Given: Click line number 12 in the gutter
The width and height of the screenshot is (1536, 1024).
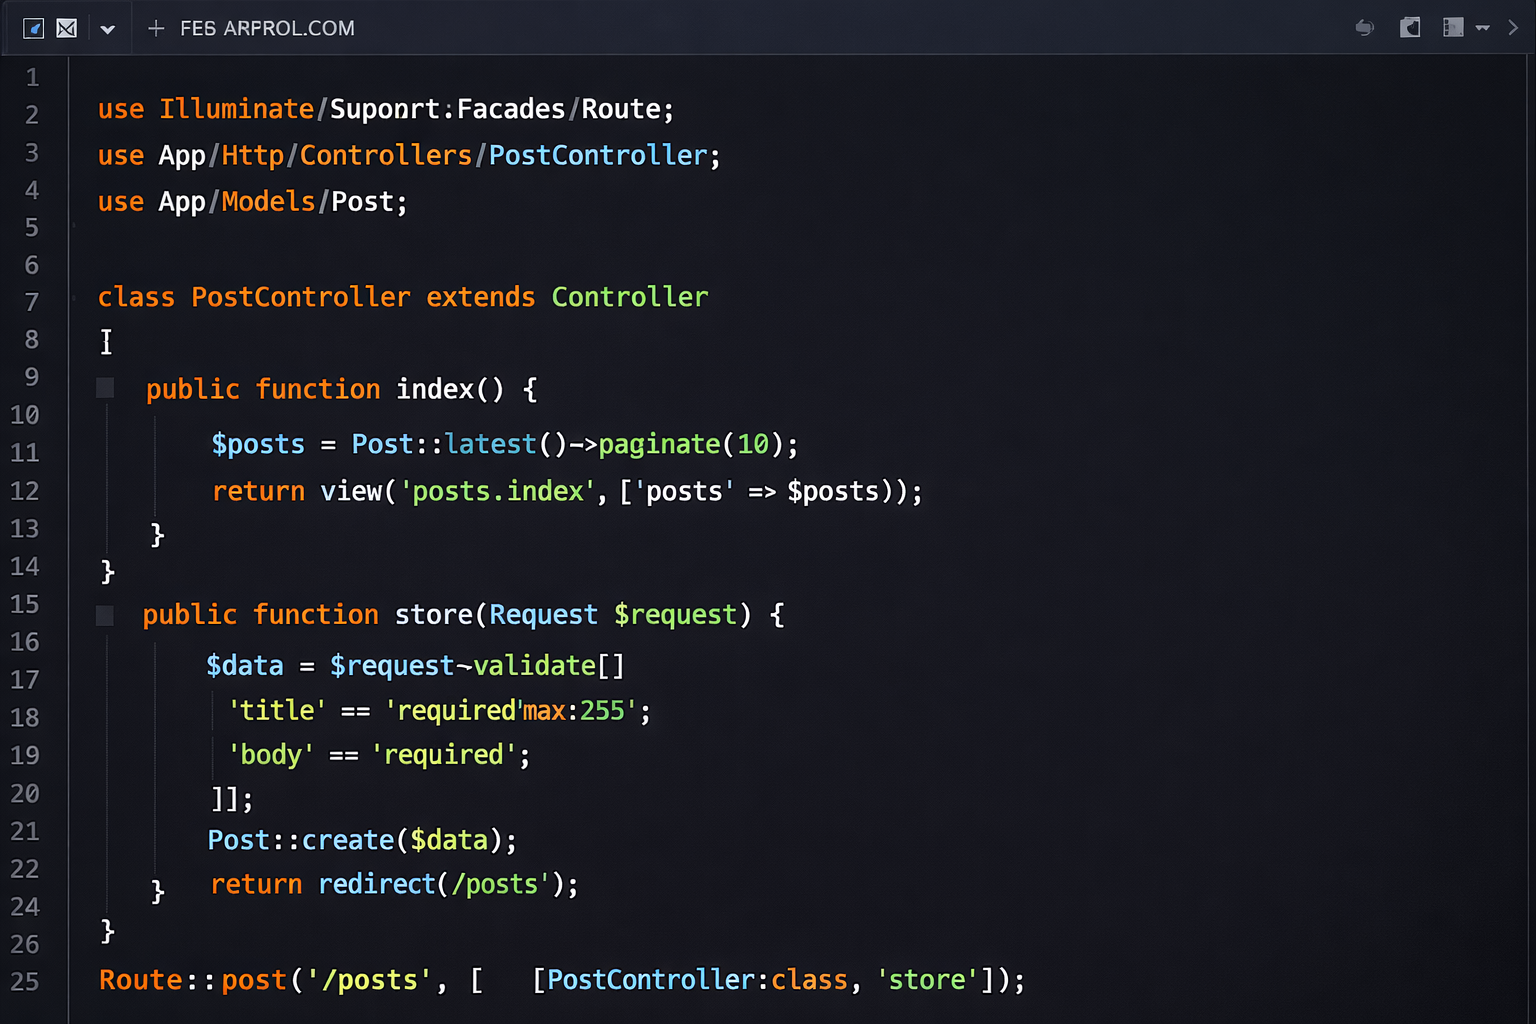Looking at the screenshot, I should click(x=25, y=490).
